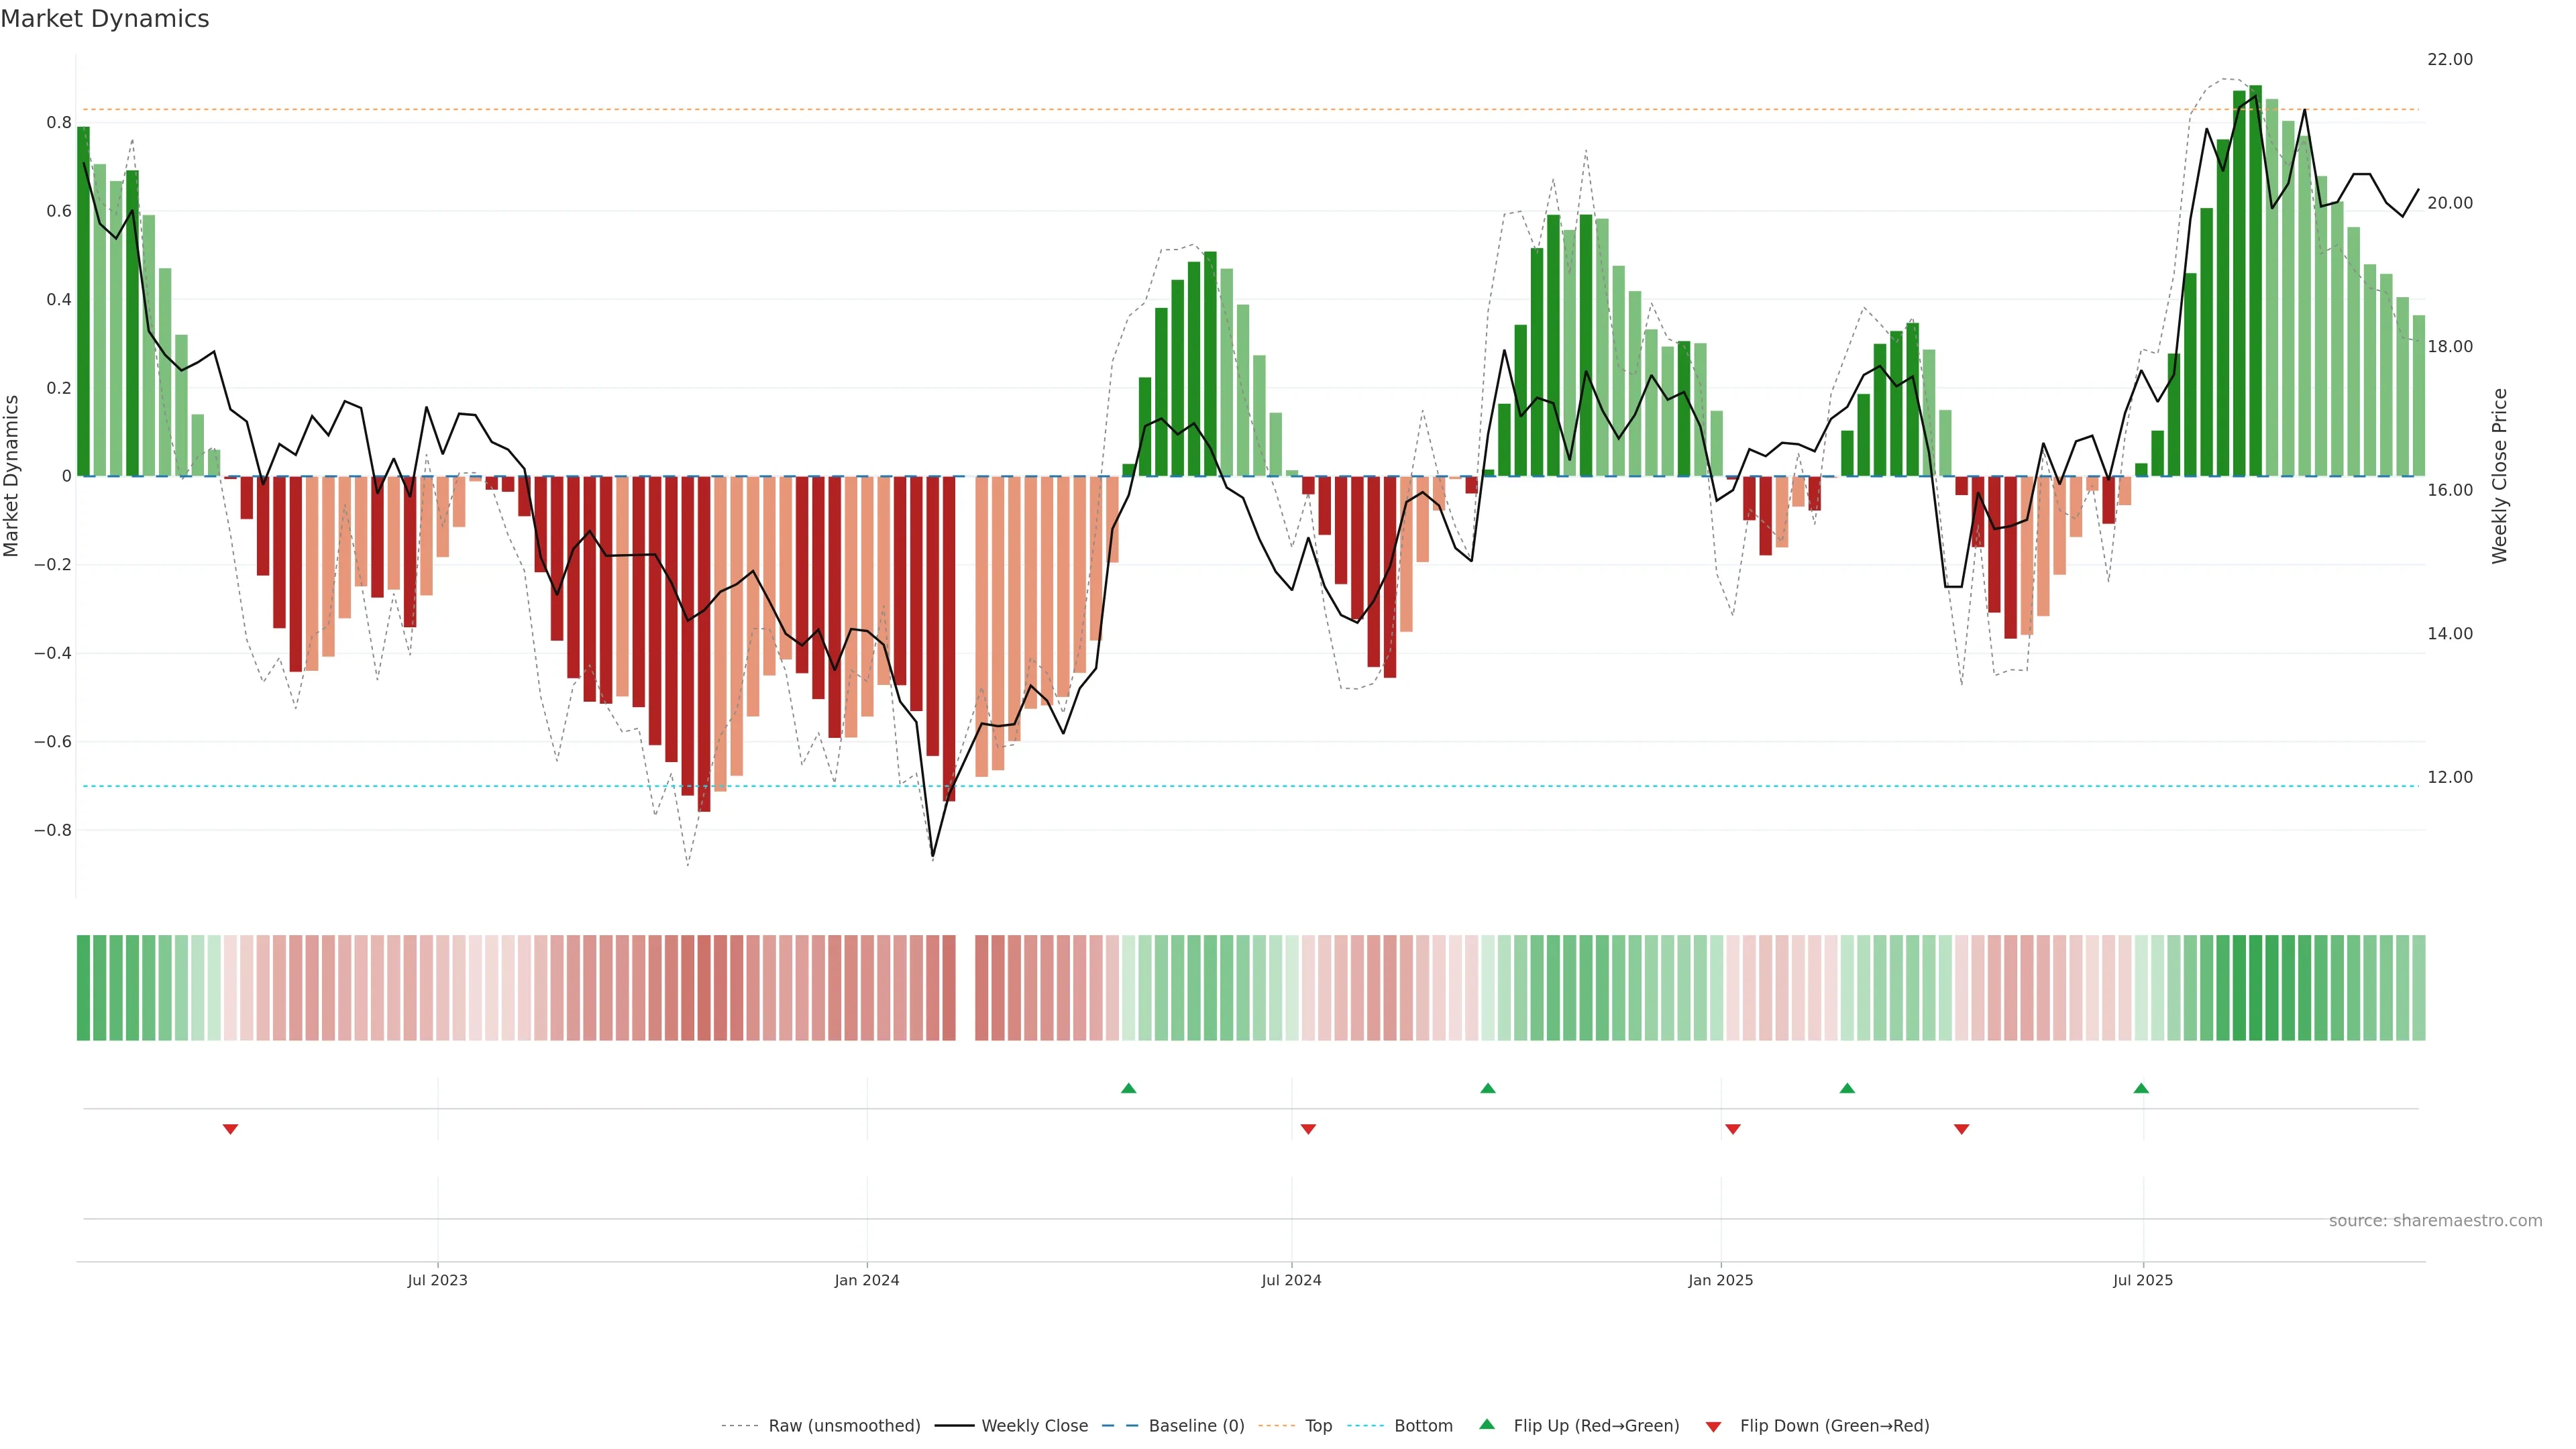Click the first green flip-up triangle marker

tap(1128, 1088)
